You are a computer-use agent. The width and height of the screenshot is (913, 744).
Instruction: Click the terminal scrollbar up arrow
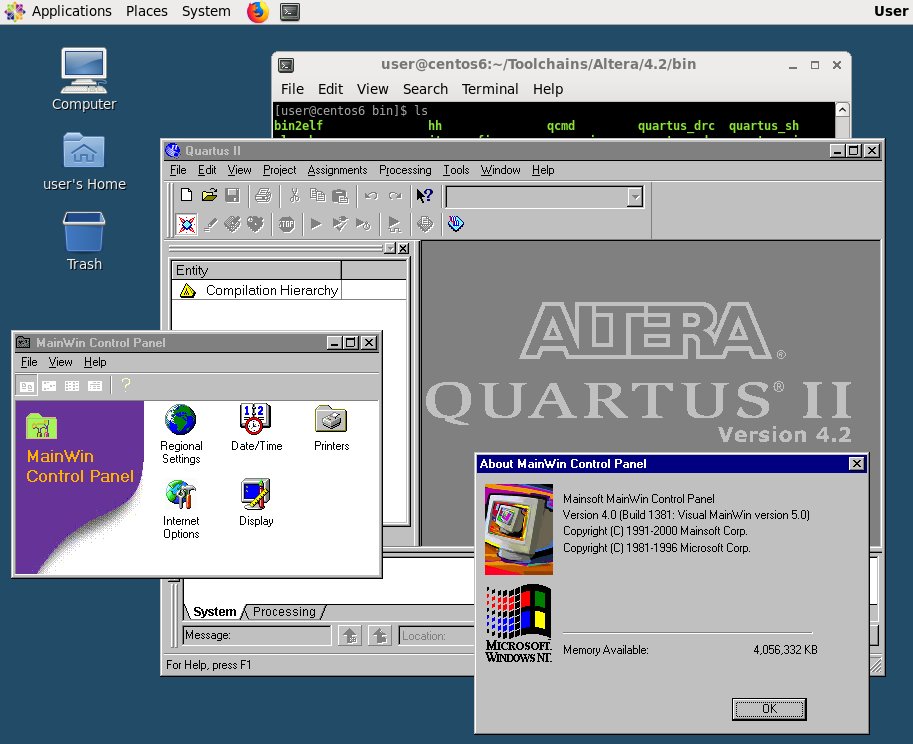[x=842, y=109]
